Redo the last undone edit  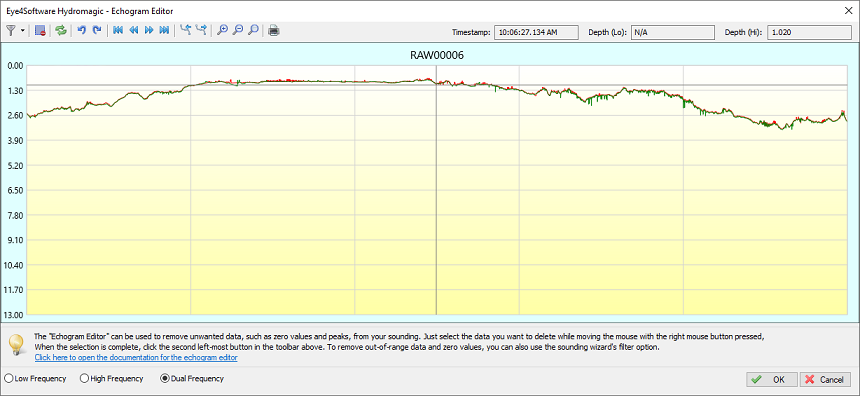tap(97, 31)
